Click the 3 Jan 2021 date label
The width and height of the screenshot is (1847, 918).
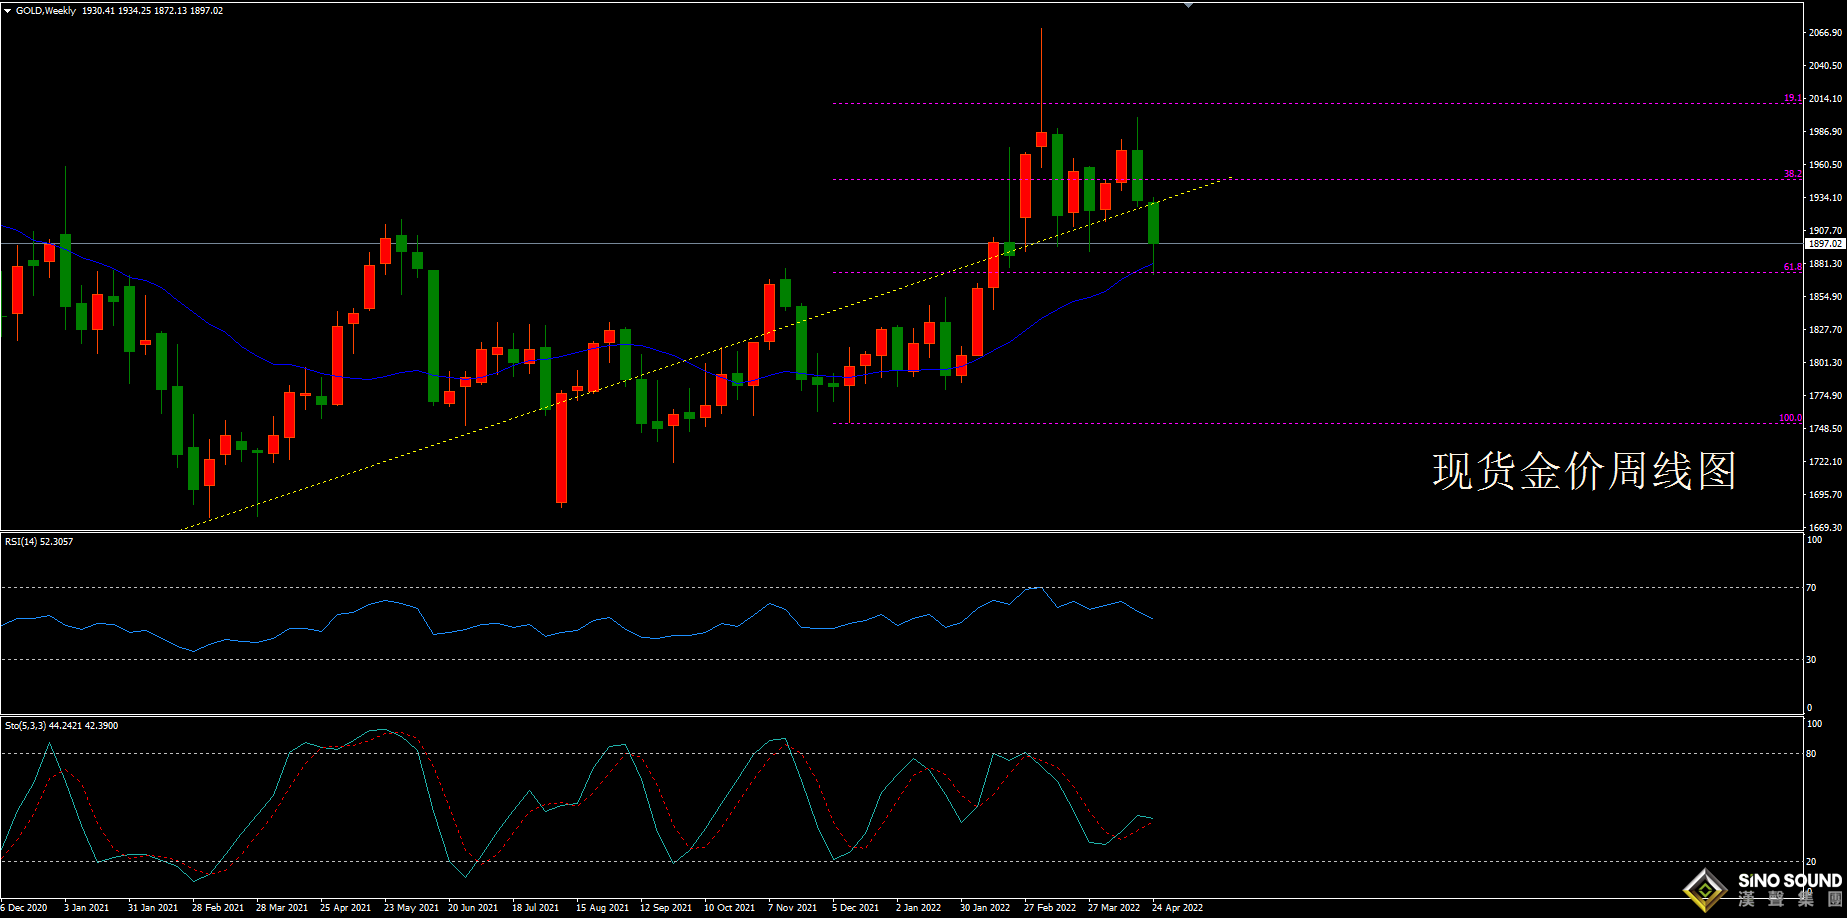(86, 908)
